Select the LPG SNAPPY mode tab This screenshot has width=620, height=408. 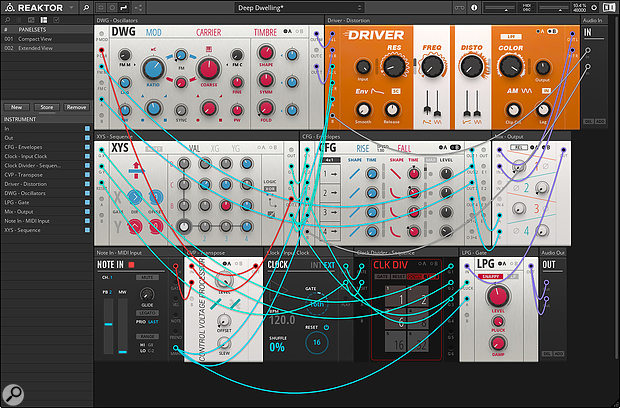(491, 276)
